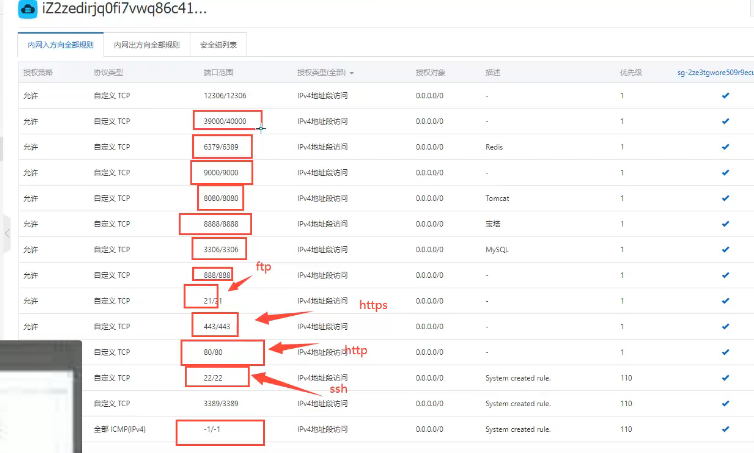754x453 pixels.
Task: Select the 9000/9000 port range cell
Action: point(221,173)
